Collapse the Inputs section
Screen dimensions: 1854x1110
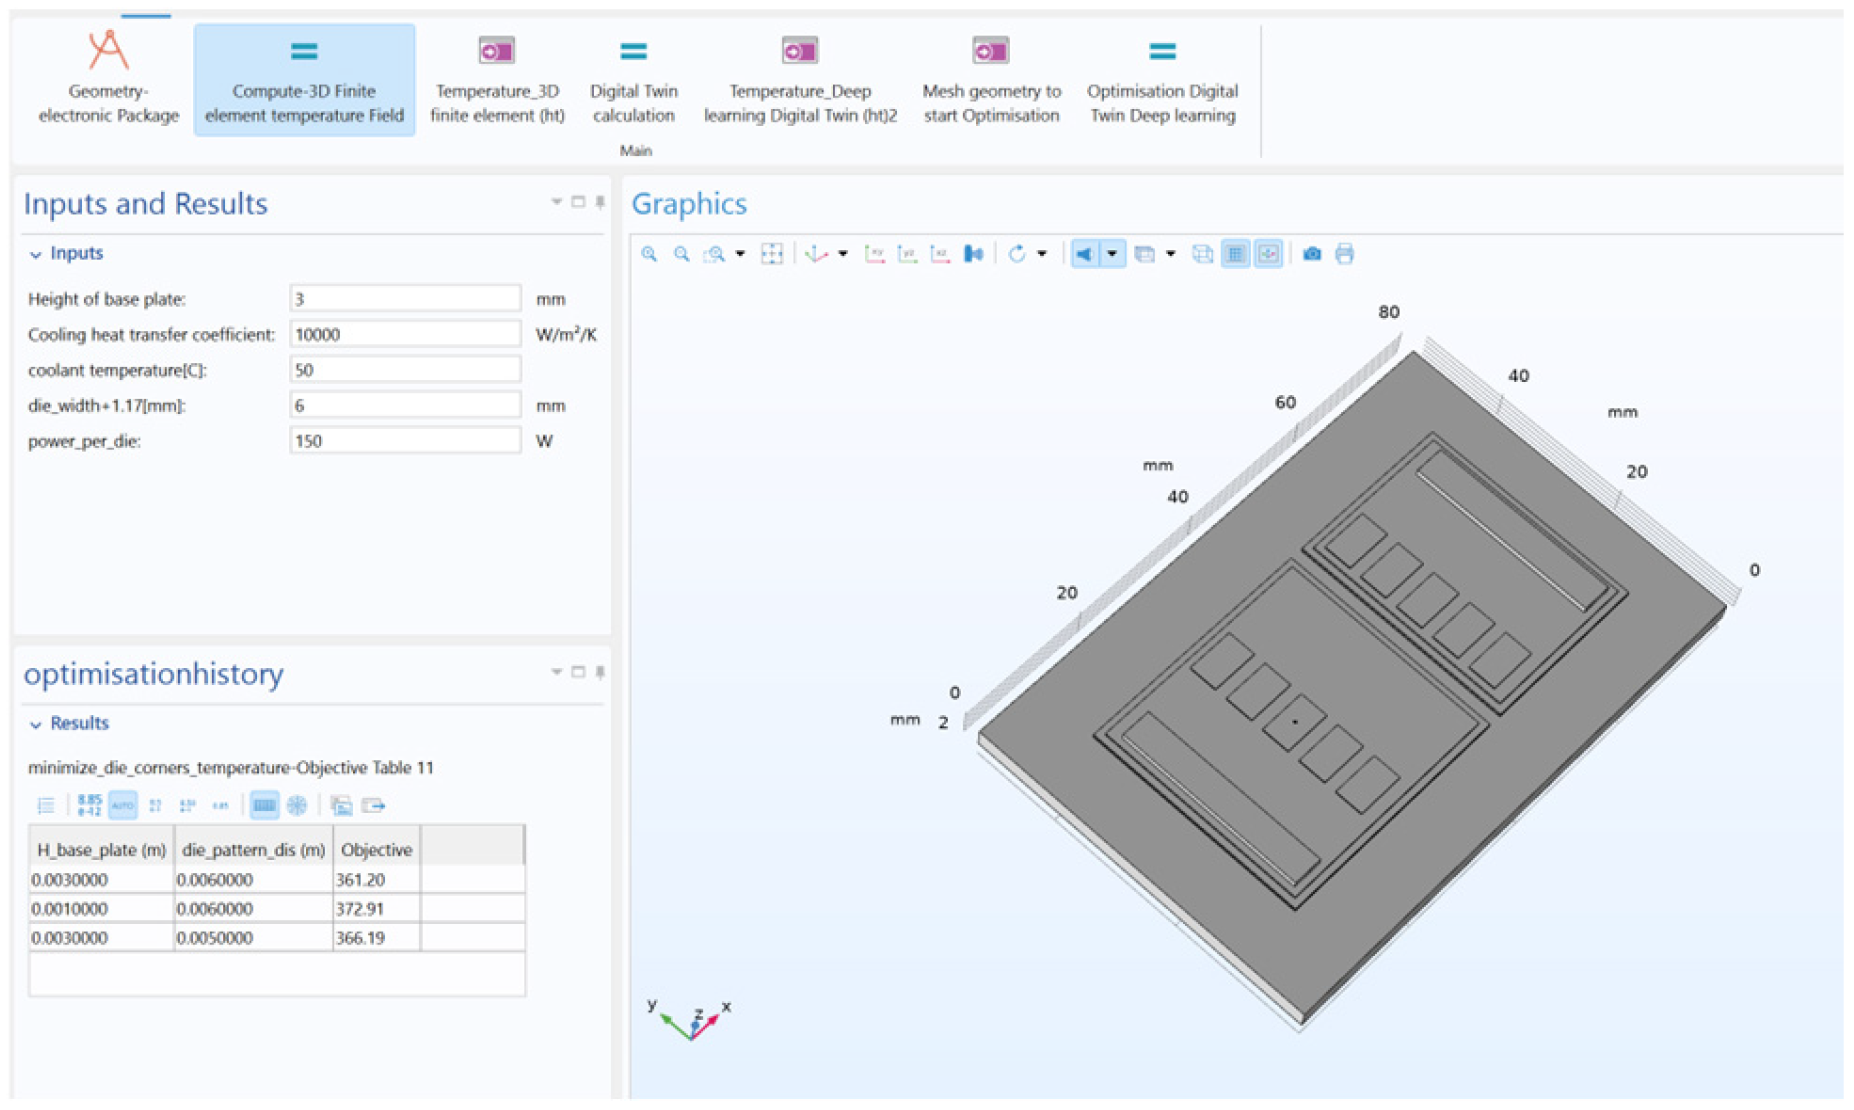click(x=36, y=254)
